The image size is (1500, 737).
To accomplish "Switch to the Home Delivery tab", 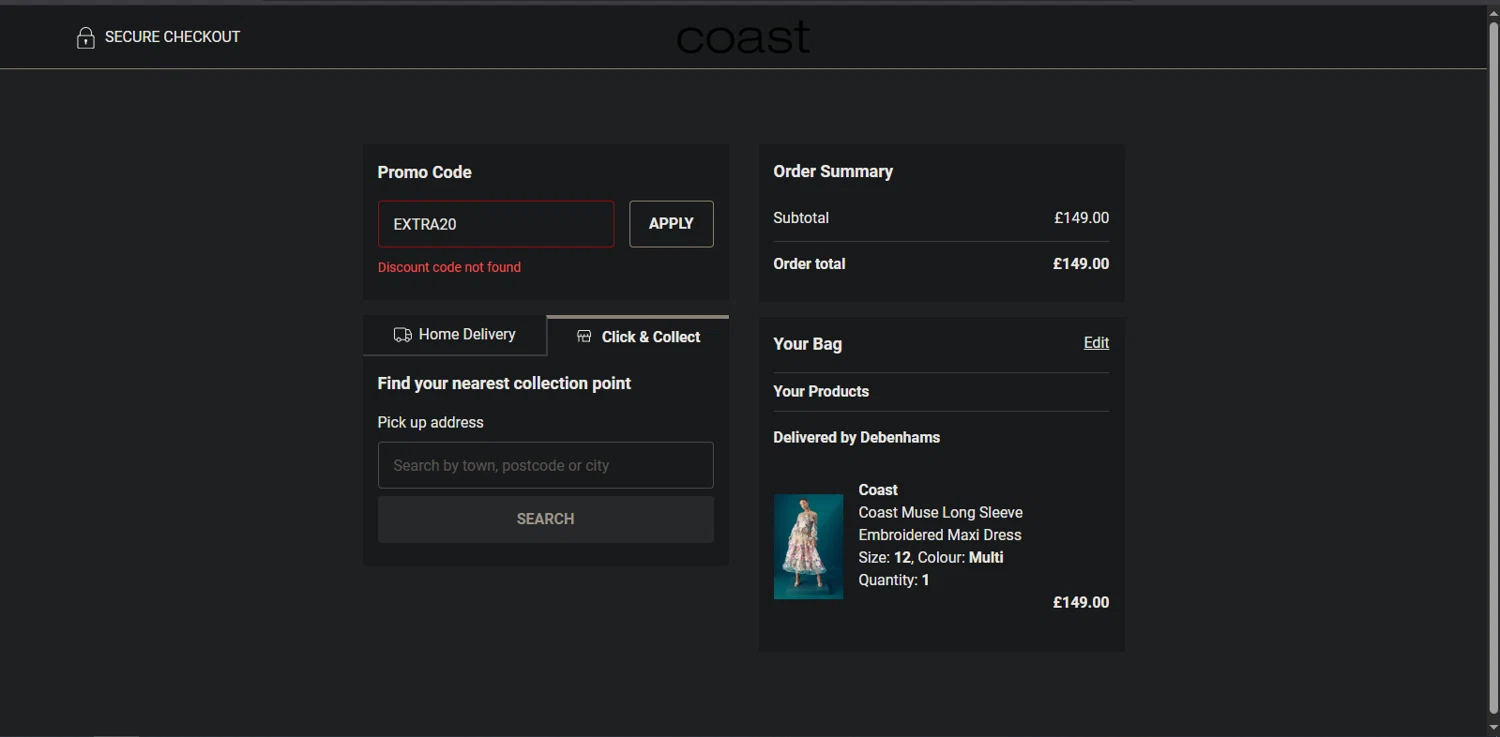I will (455, 335).
